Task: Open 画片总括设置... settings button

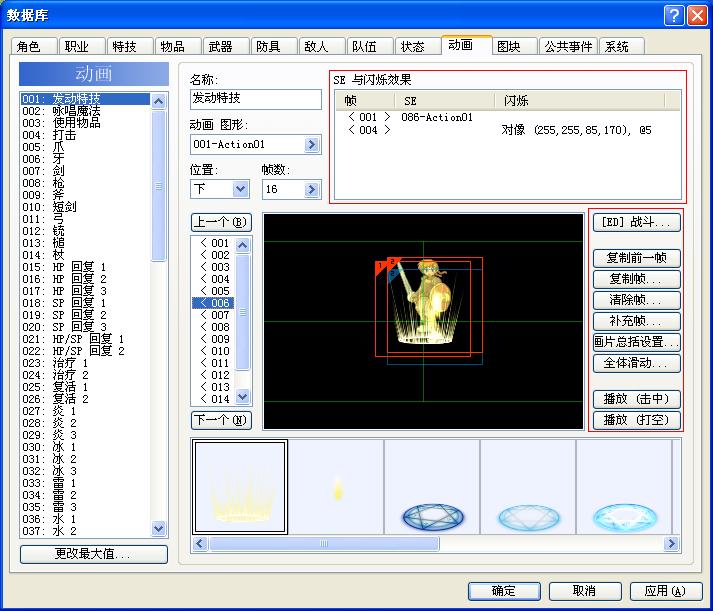Action: click(637, 342)
